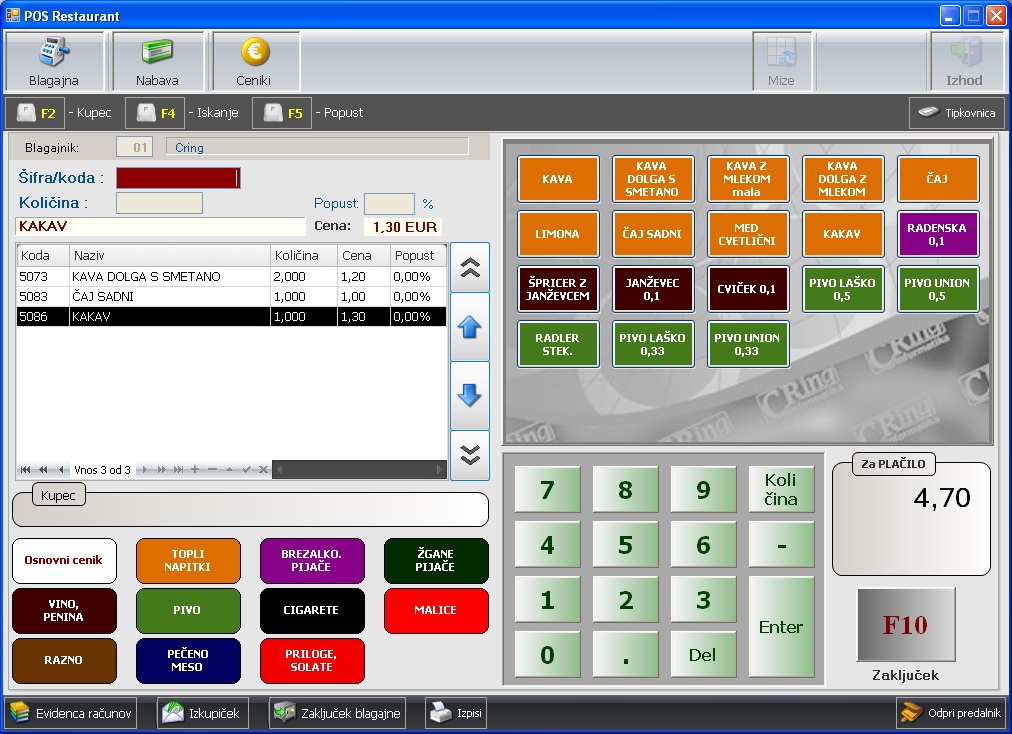Add PIVO LAŠKO 0,5 to order
The width and height of the screenshot is (1012, 734).
point(842,289)
